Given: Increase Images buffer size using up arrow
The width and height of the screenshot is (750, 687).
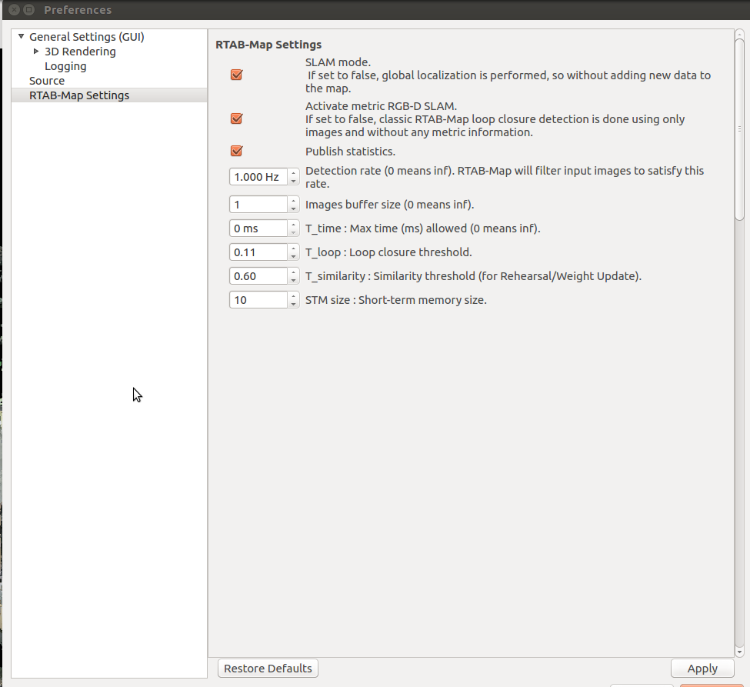Looking at the screenshot, I should pos(293,200).
